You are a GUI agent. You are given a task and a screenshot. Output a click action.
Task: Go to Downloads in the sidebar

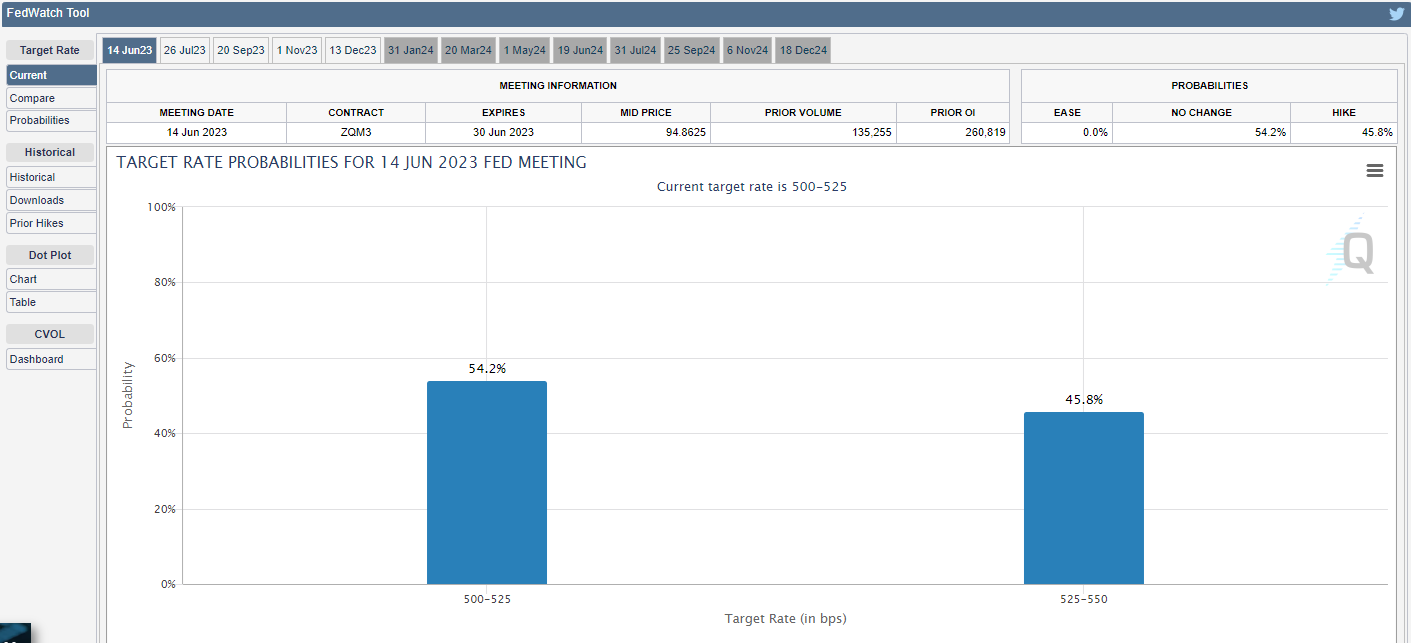(x=51, y=200)
